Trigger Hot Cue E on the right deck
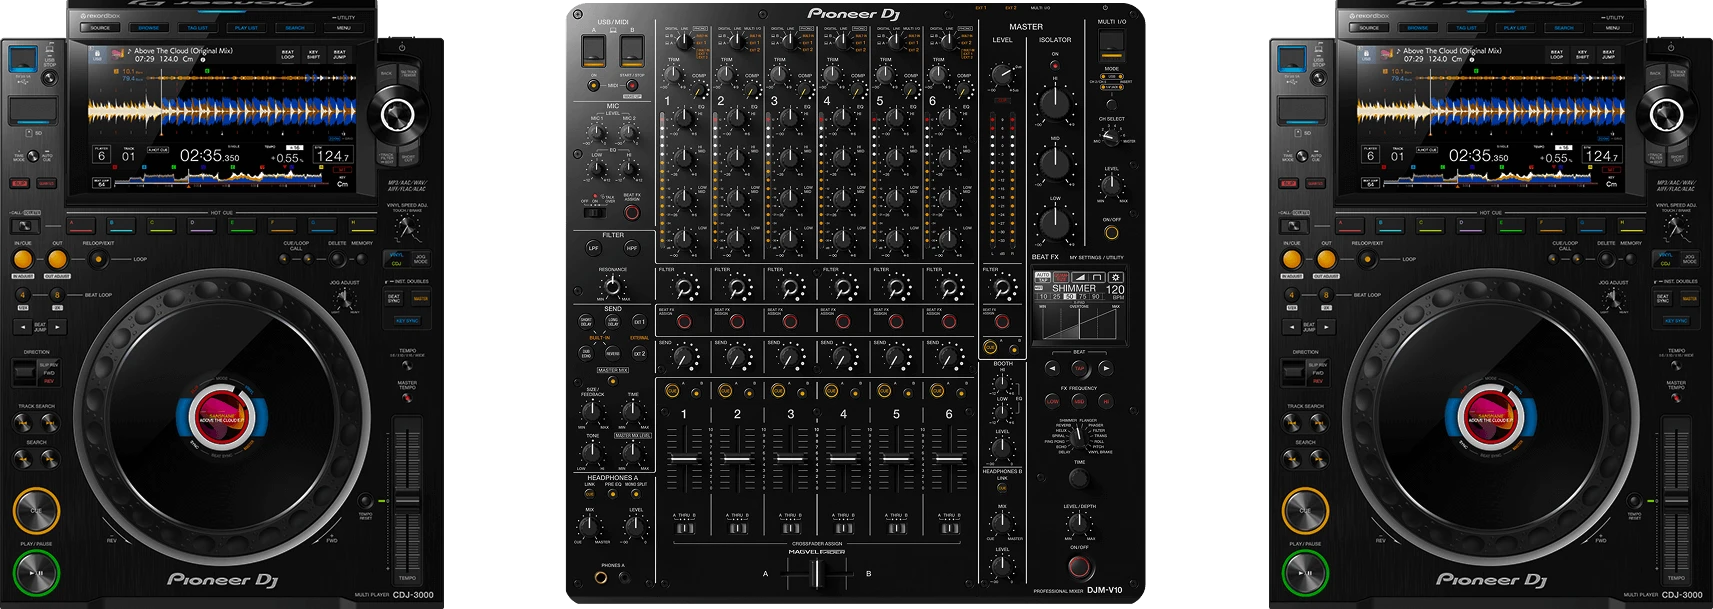Image resolution: width=1713 pixels, height=609 pixels. pyautogui.click(x=1509, y=226)
